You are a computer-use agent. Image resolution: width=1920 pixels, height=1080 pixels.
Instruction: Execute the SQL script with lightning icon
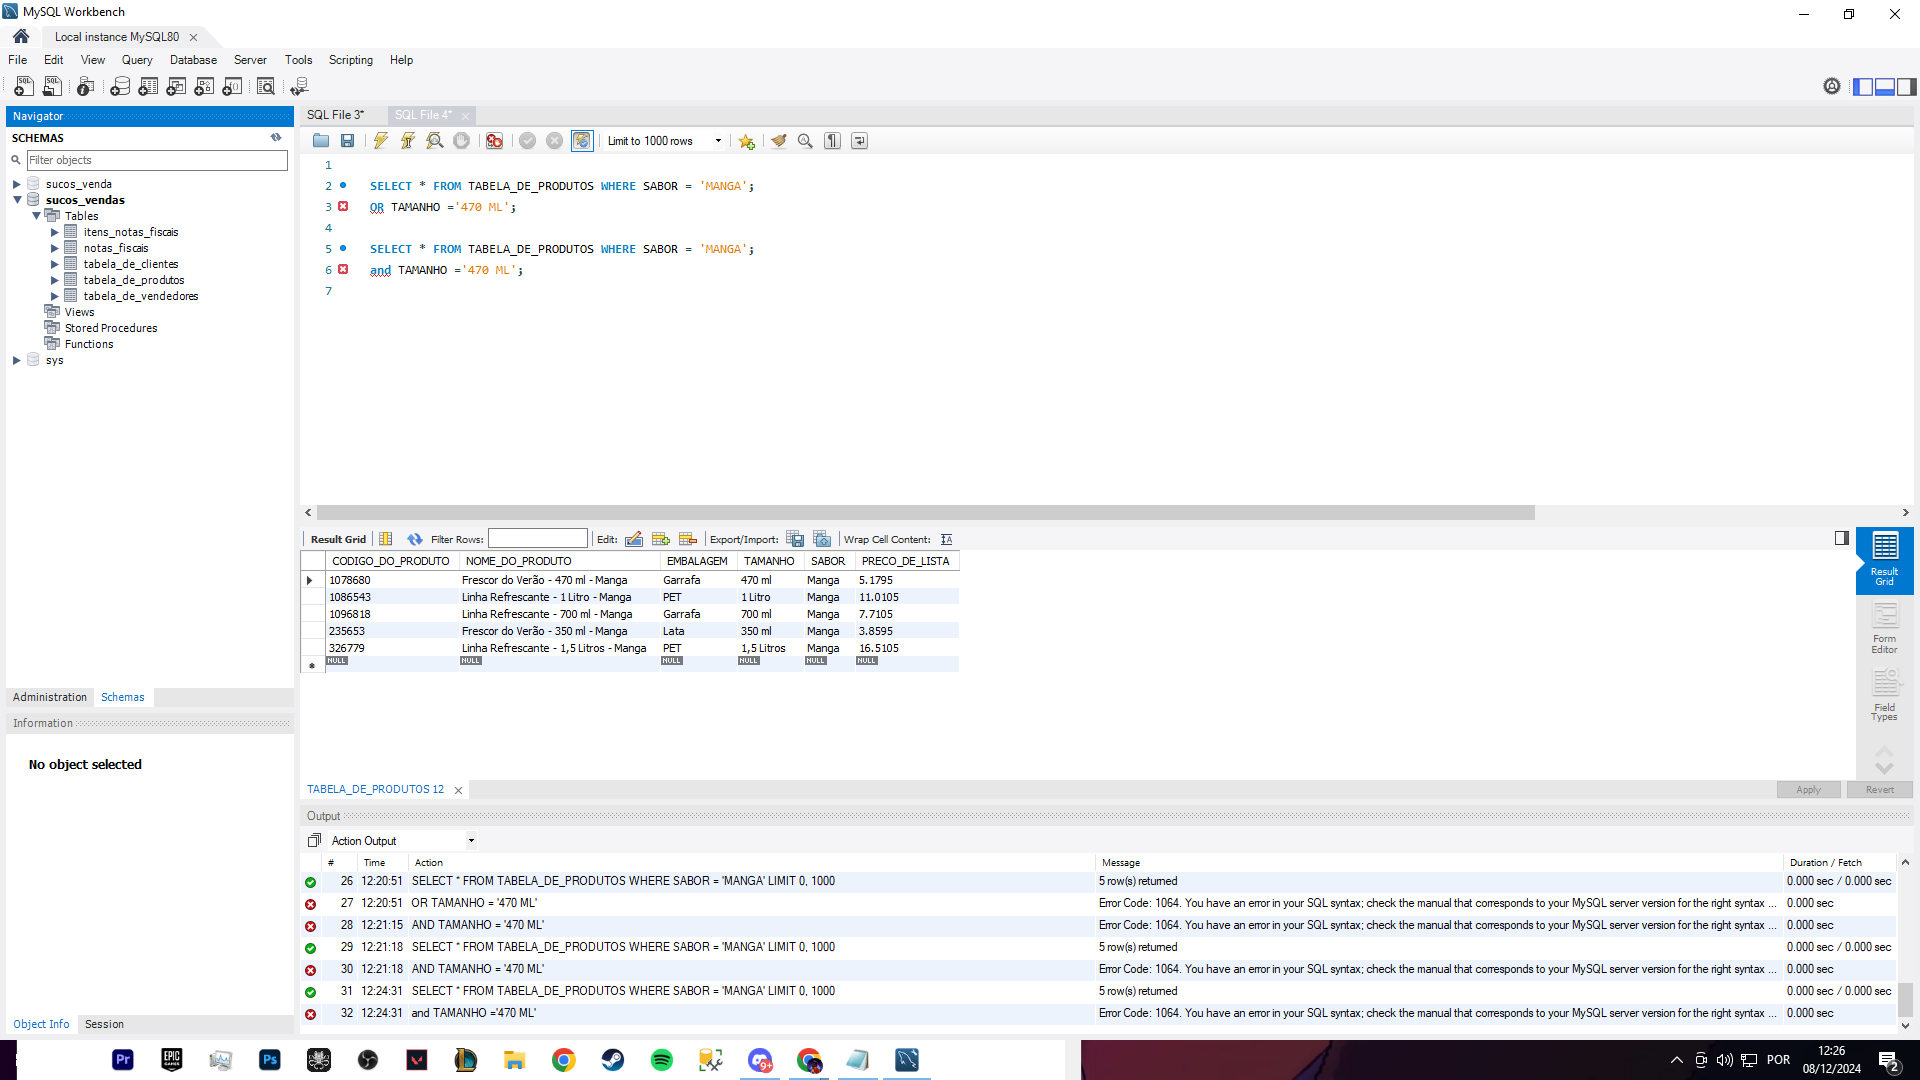(x=380, y=141)
